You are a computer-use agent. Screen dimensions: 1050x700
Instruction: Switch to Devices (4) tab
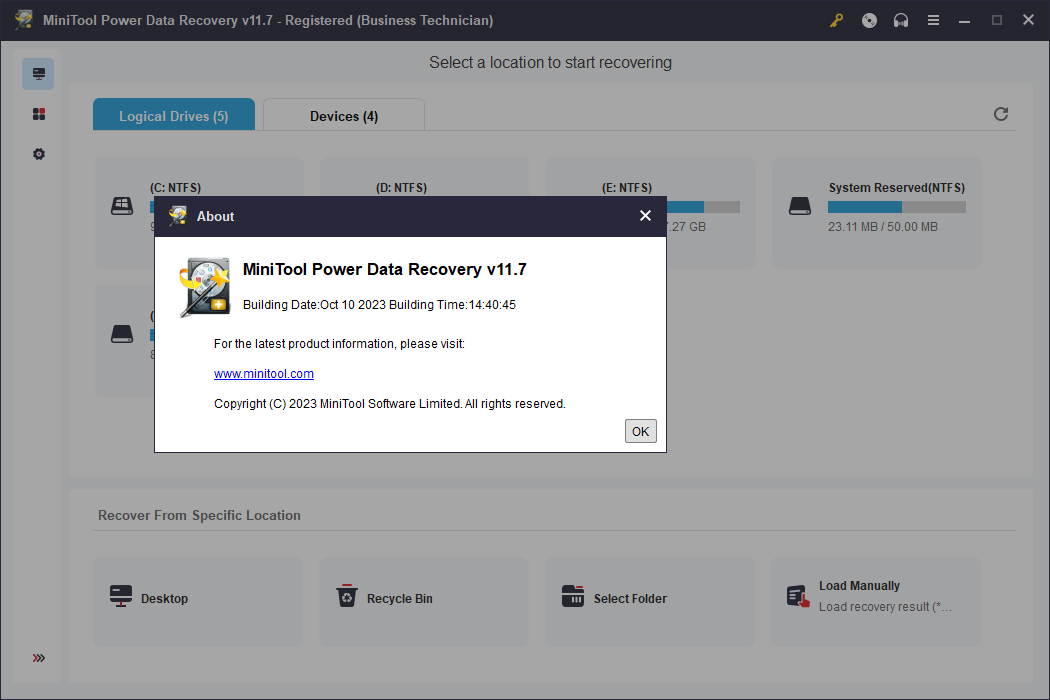344,115
